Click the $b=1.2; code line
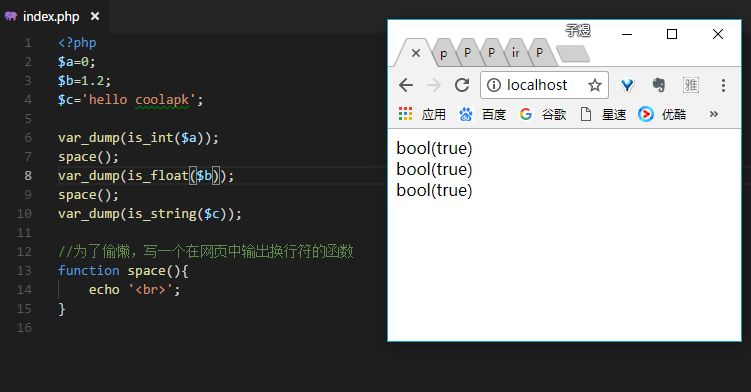The width and height of the screenshot is (751, 392). point(84,81)
